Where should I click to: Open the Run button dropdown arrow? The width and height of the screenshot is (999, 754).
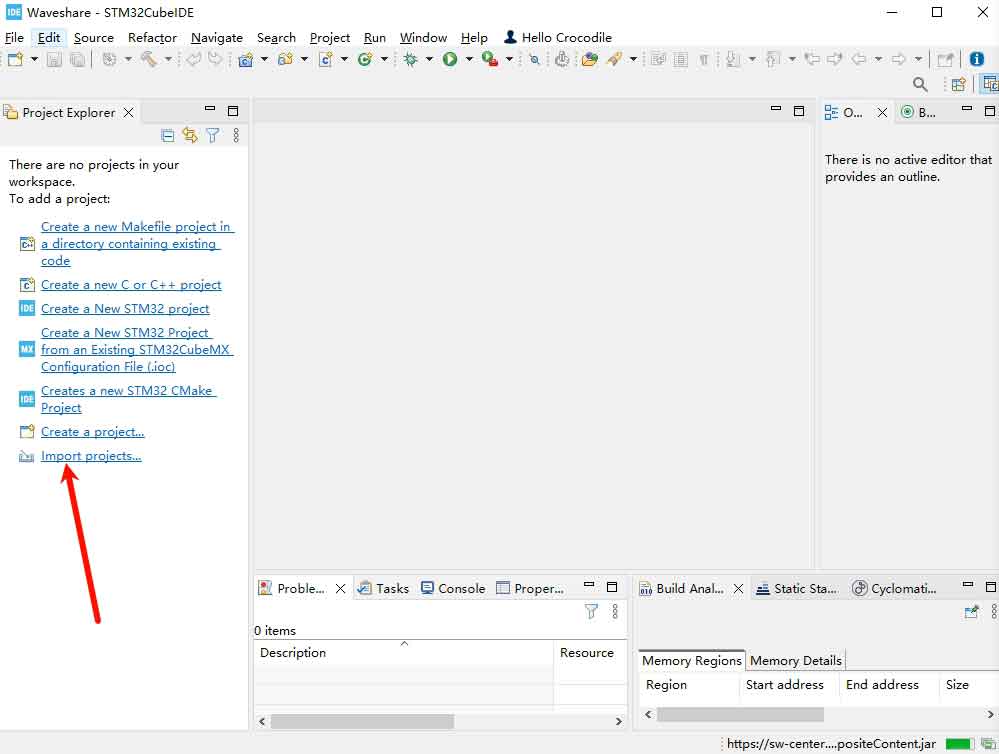pos(468,60)
